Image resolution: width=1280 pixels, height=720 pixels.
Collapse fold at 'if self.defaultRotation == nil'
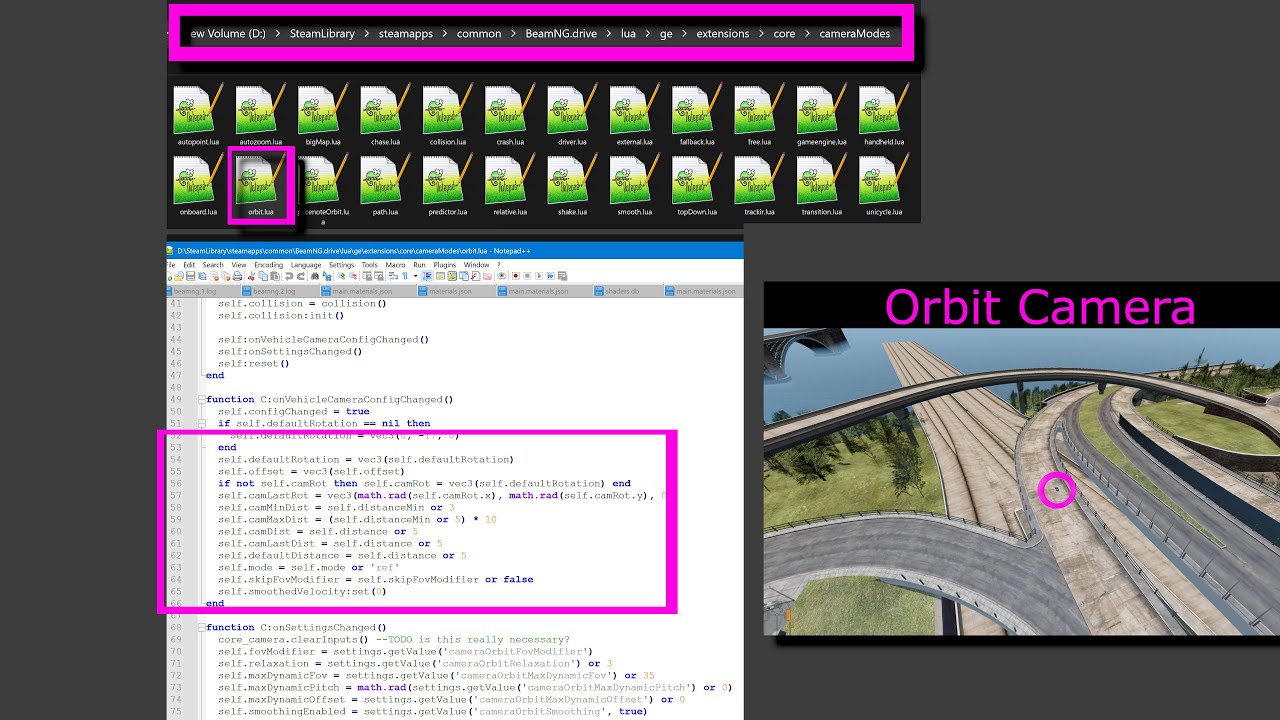point(201,423)
